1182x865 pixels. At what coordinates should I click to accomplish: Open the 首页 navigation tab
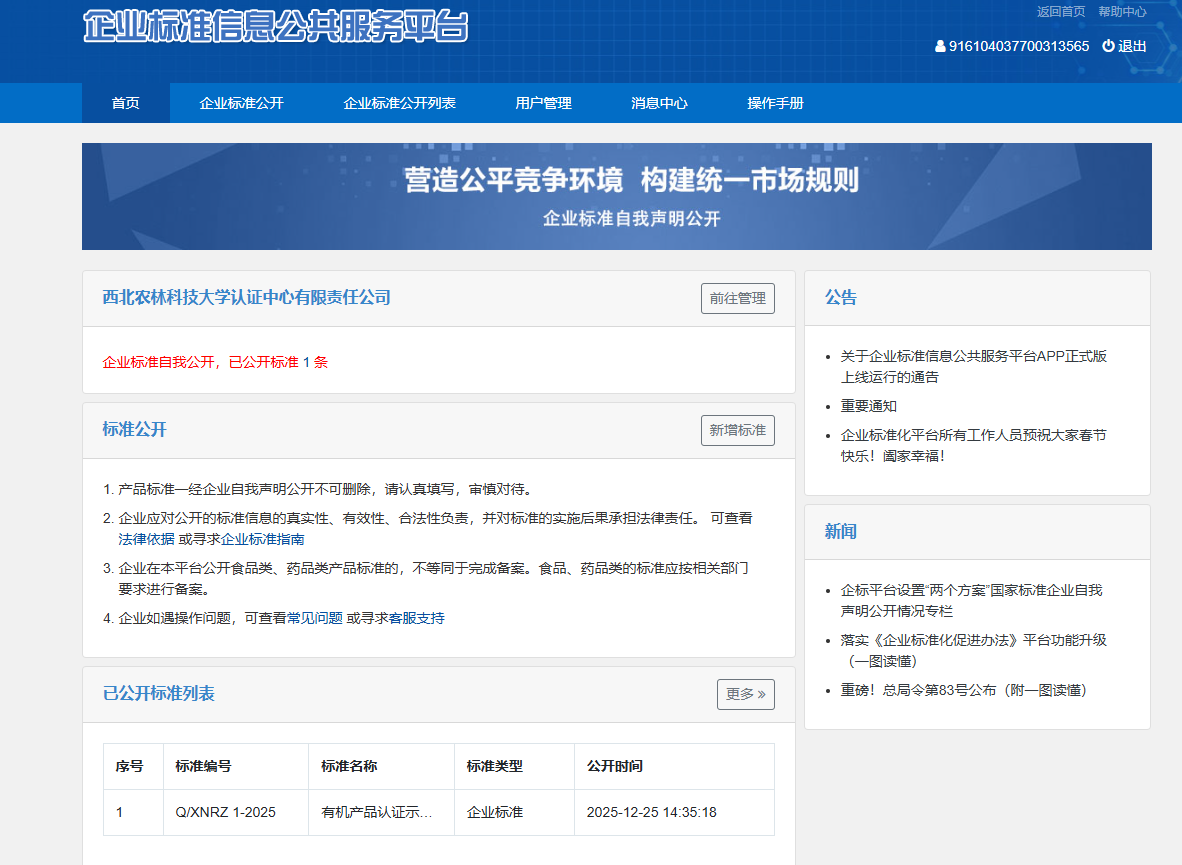(x=125, y=103)
